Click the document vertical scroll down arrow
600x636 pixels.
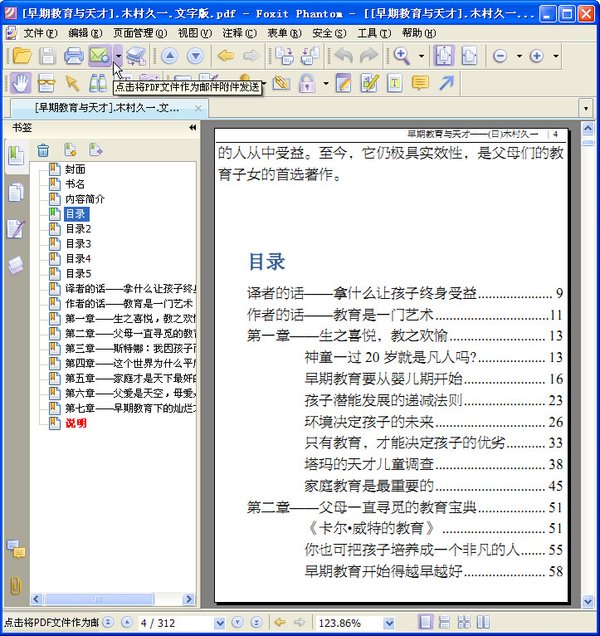(x=588, y=601)
